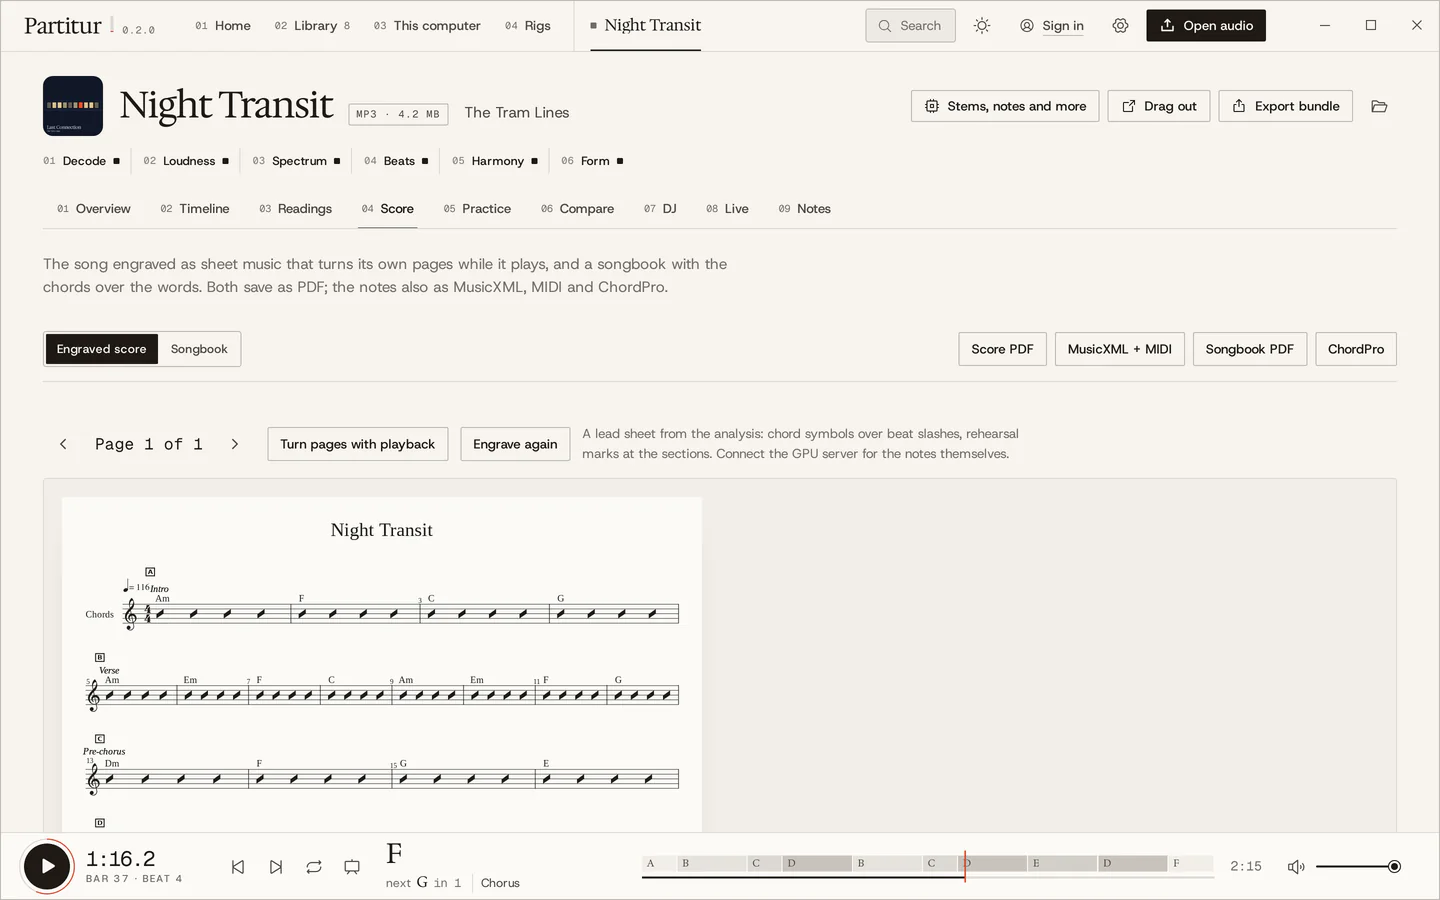Screen dimensions: 1440x900
Task: Open the DJ view tab
Action: click(x=660, y=209)
